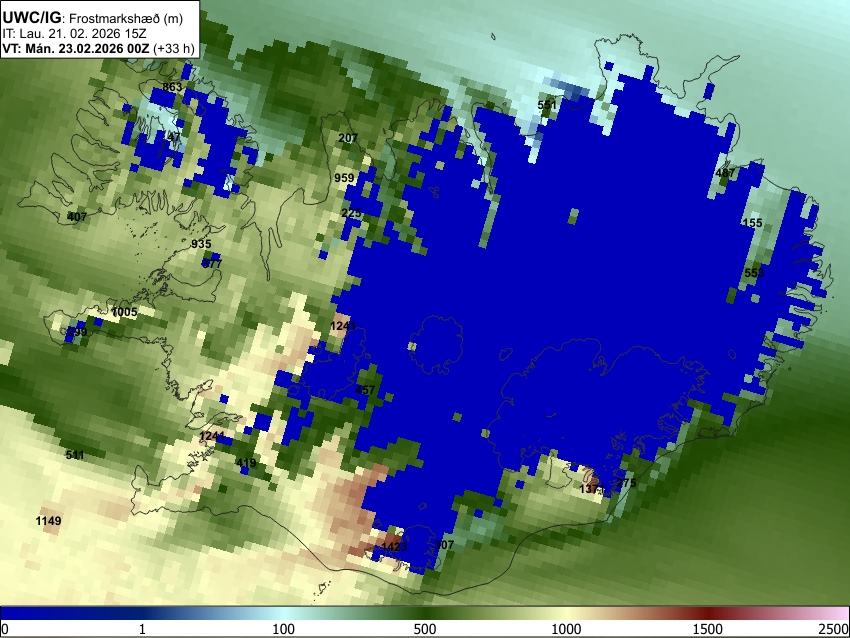Click the 307 map label
Viewport: 850px width, 638px height.
[445, 545]
